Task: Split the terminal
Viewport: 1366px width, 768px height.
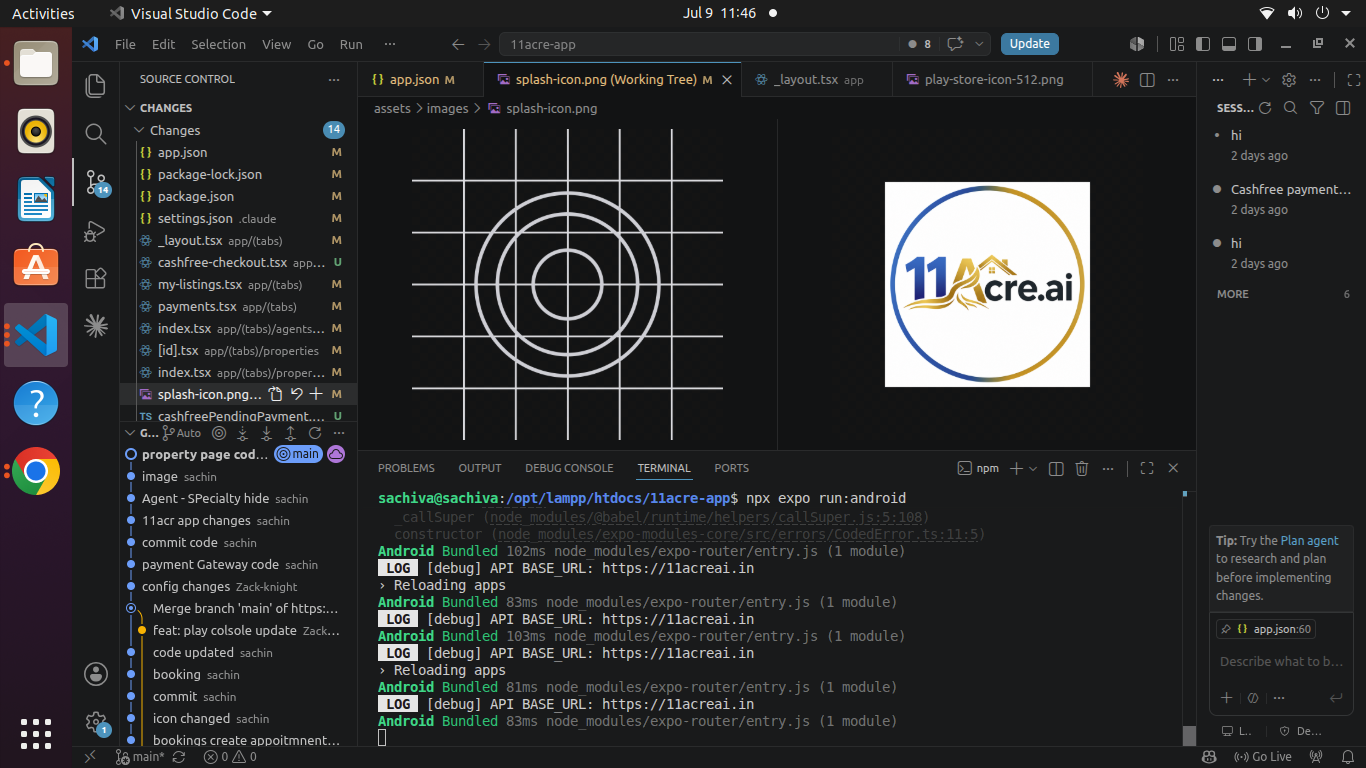Action: 1058,468
